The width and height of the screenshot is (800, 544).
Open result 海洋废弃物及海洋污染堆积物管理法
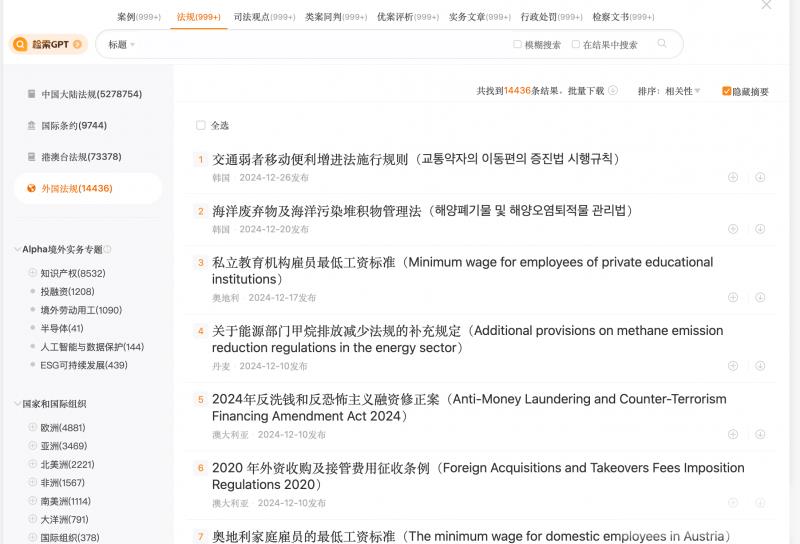click(422, 211)
